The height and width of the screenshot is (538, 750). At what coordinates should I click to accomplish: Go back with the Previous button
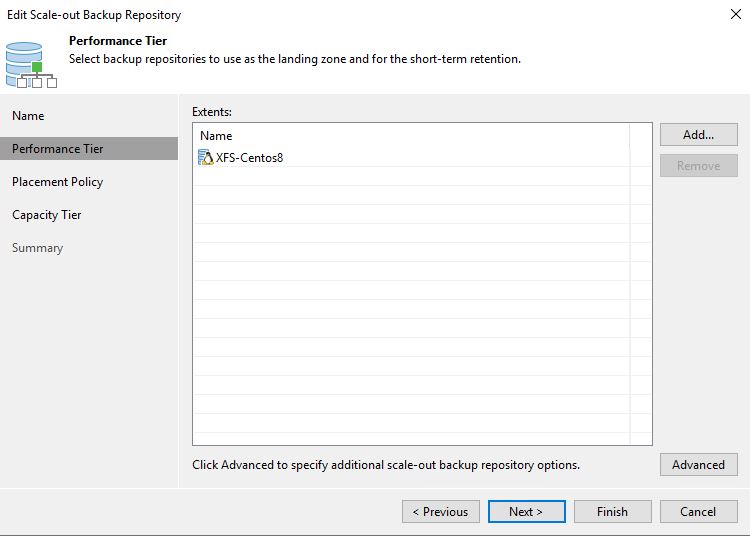click(x=441, y=512)
